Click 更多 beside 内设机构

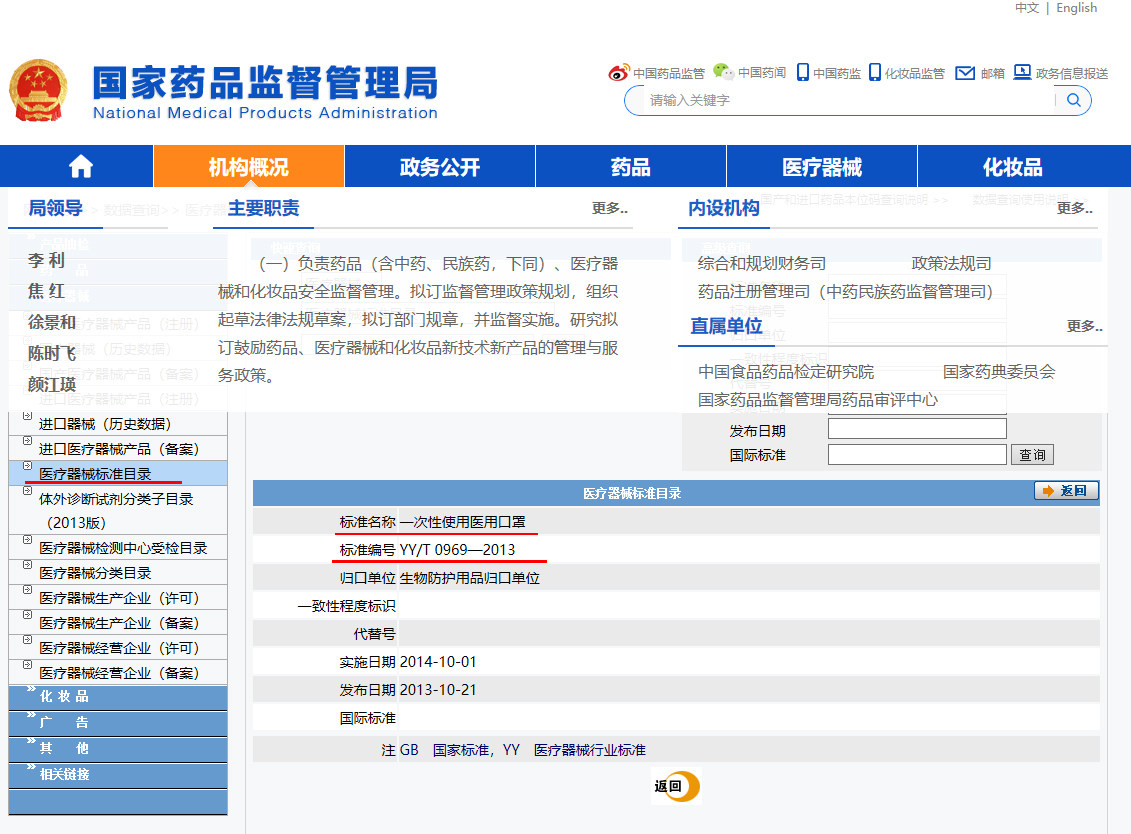click(1075, 208)
